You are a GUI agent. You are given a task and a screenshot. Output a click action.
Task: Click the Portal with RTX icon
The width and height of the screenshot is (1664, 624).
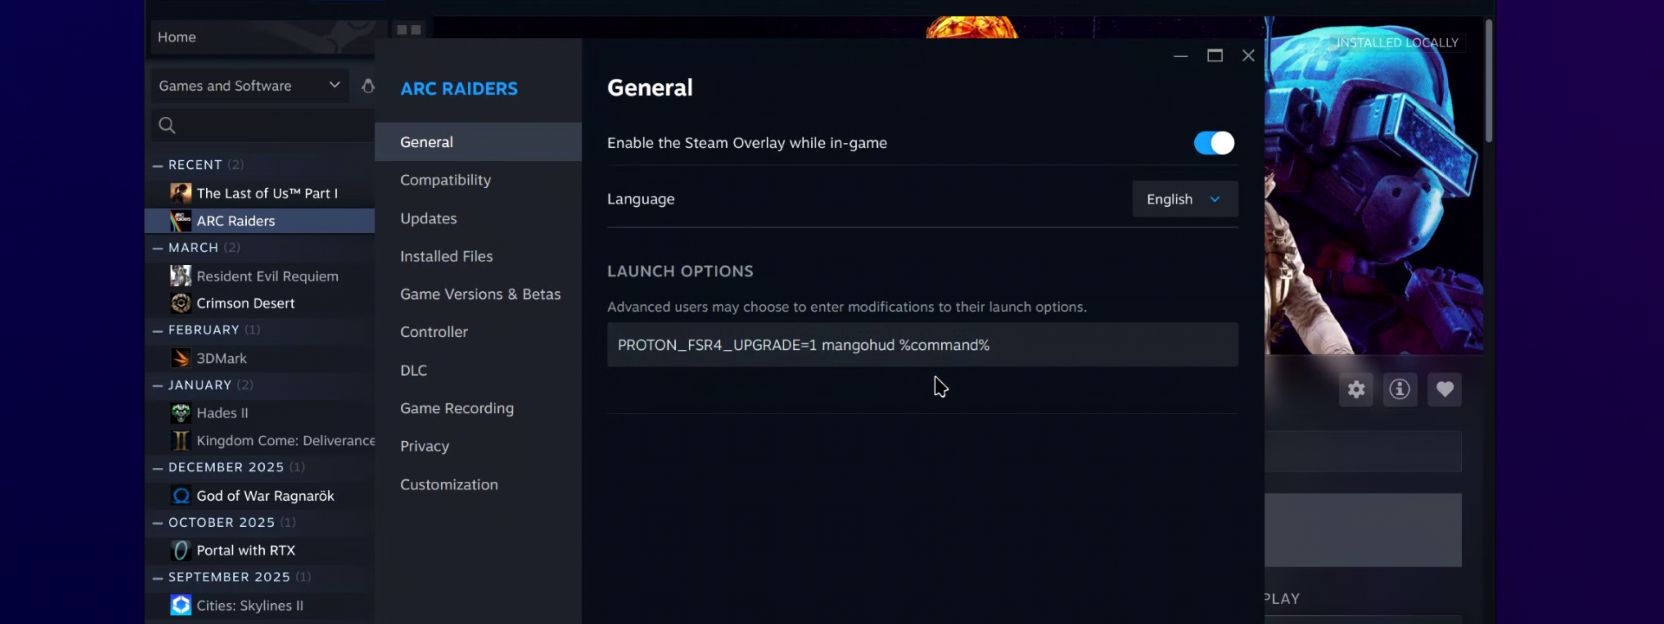tap(181, 550)
